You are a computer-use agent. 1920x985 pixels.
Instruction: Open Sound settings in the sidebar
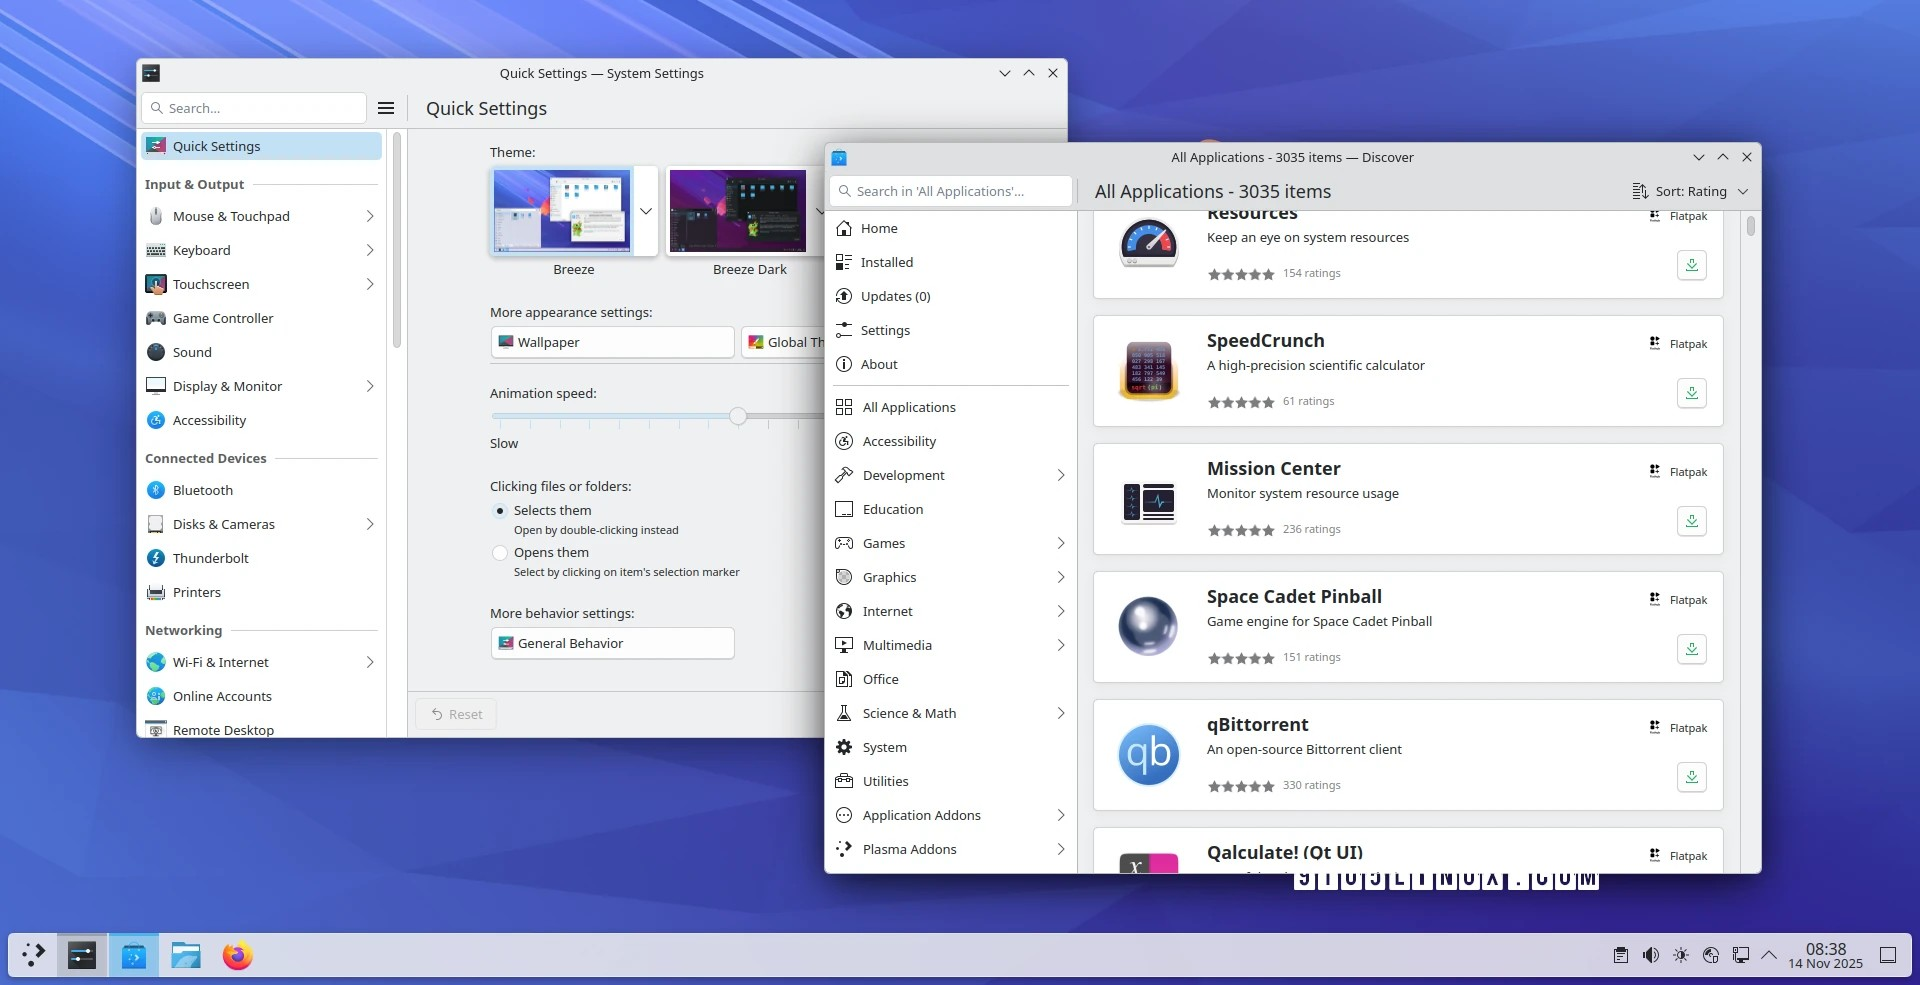click(192, 352)
